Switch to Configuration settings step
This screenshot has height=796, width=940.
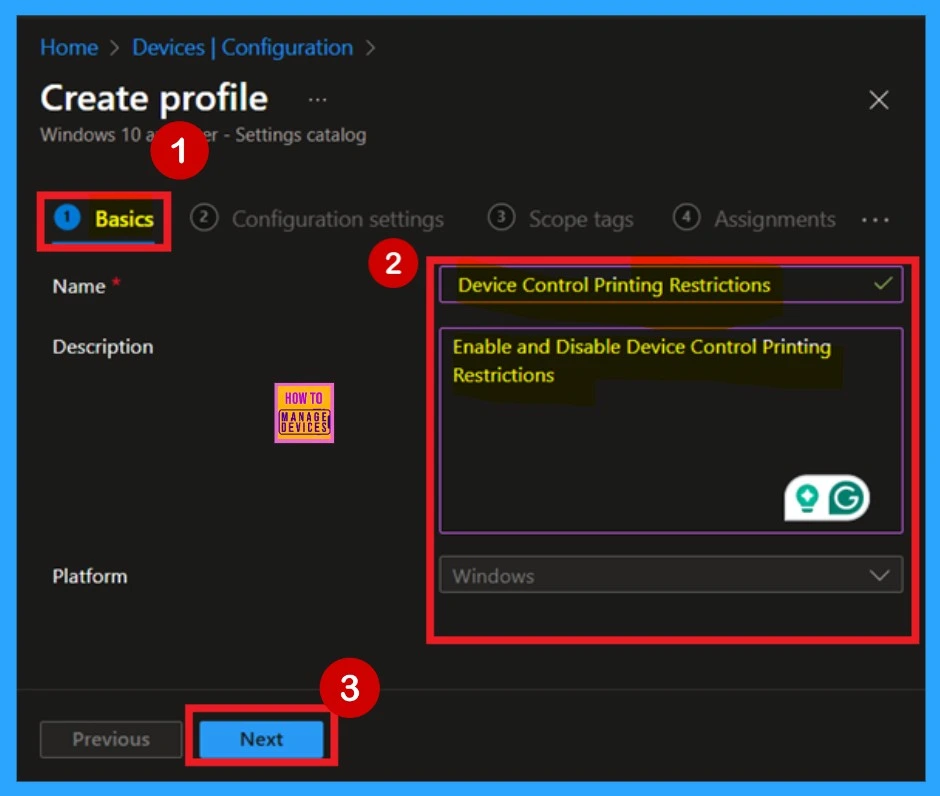pyautogui.click(x=317, y=219)
